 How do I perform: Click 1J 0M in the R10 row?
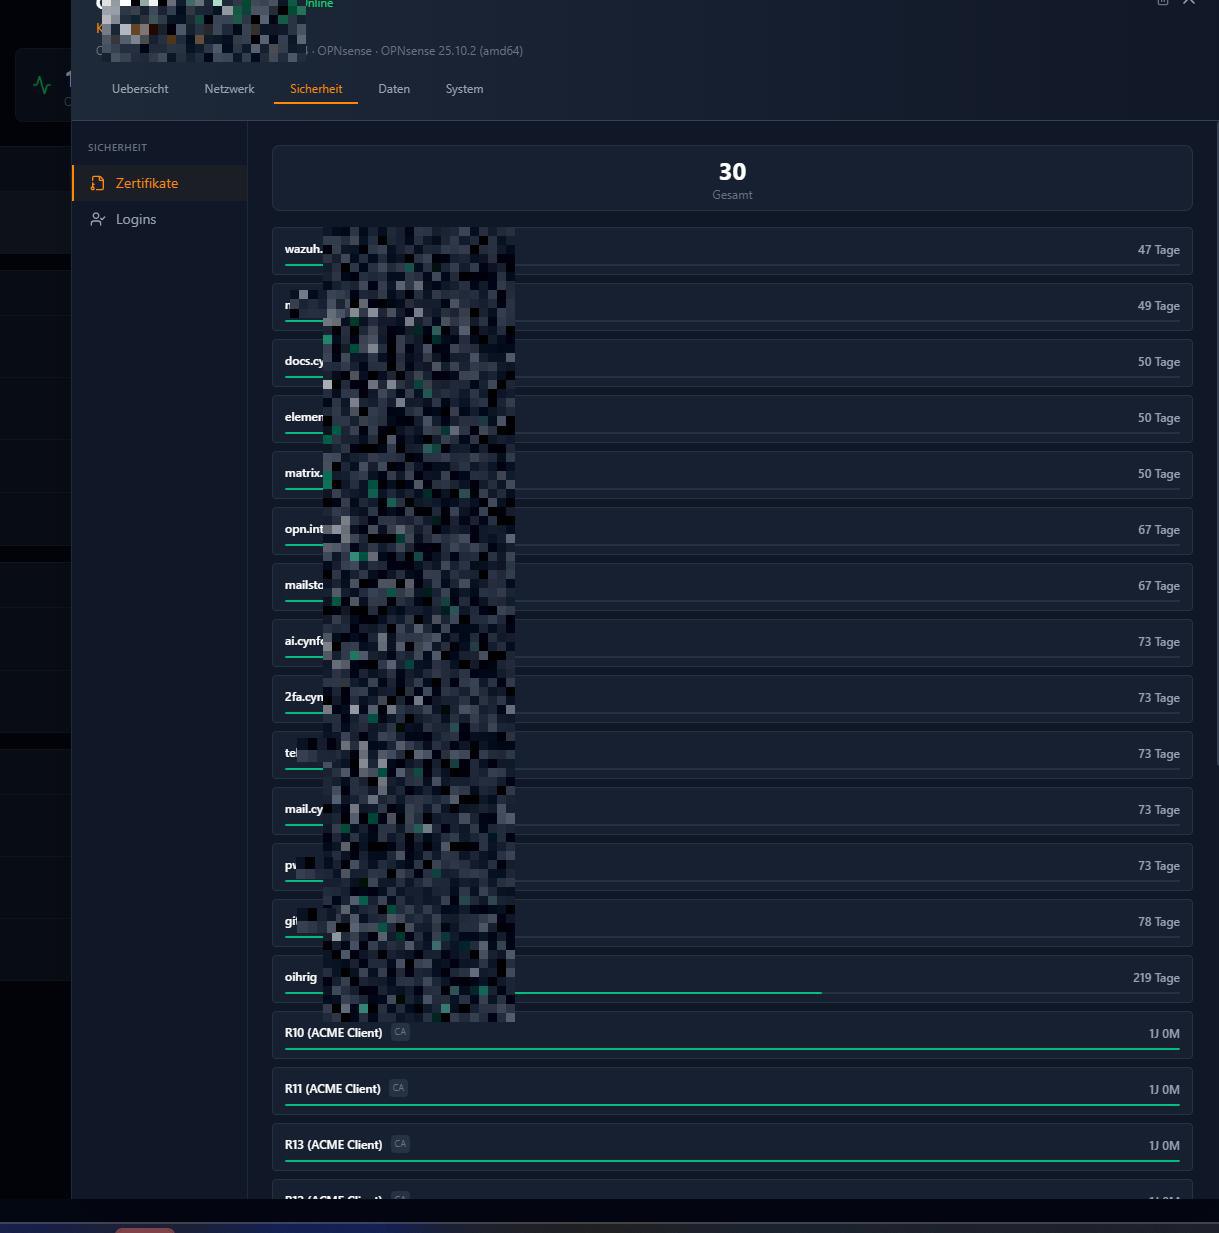[1164, 1034]
